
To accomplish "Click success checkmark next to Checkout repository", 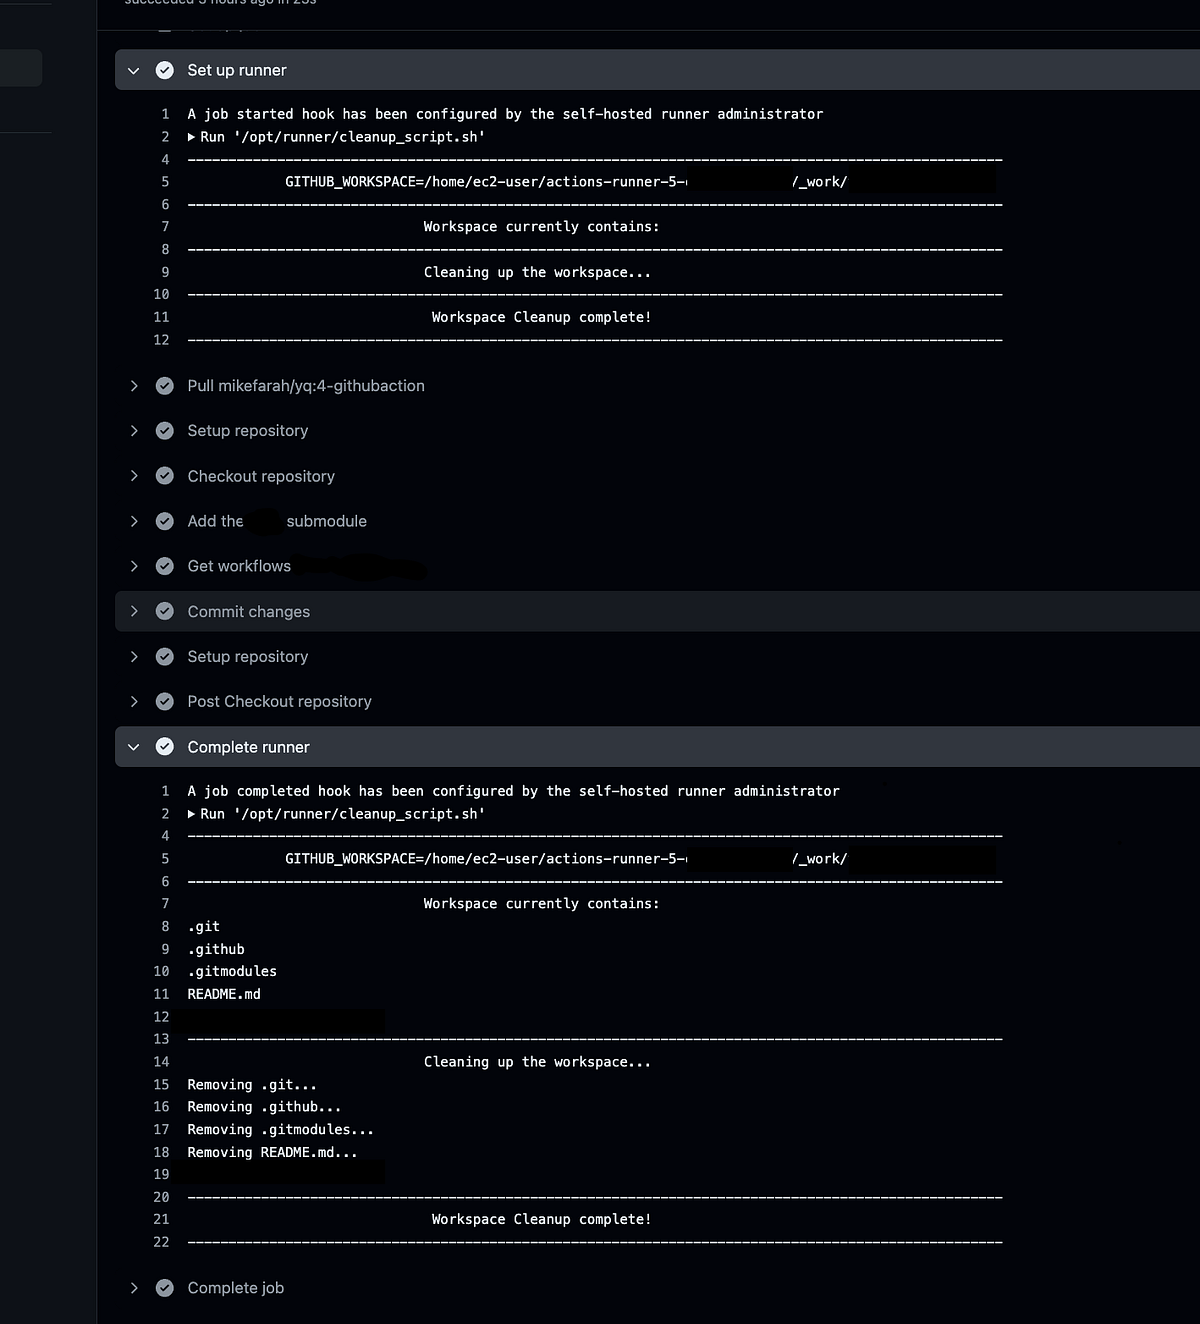I will (x=164, y=475).
